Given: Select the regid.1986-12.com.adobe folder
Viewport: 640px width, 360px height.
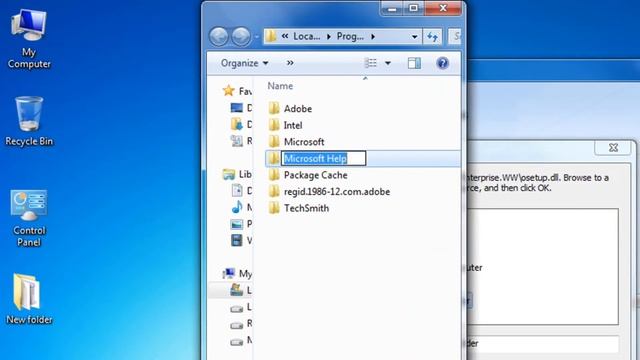Looking at the screenshot, I should pyautogui.click(x=336, y=191).
